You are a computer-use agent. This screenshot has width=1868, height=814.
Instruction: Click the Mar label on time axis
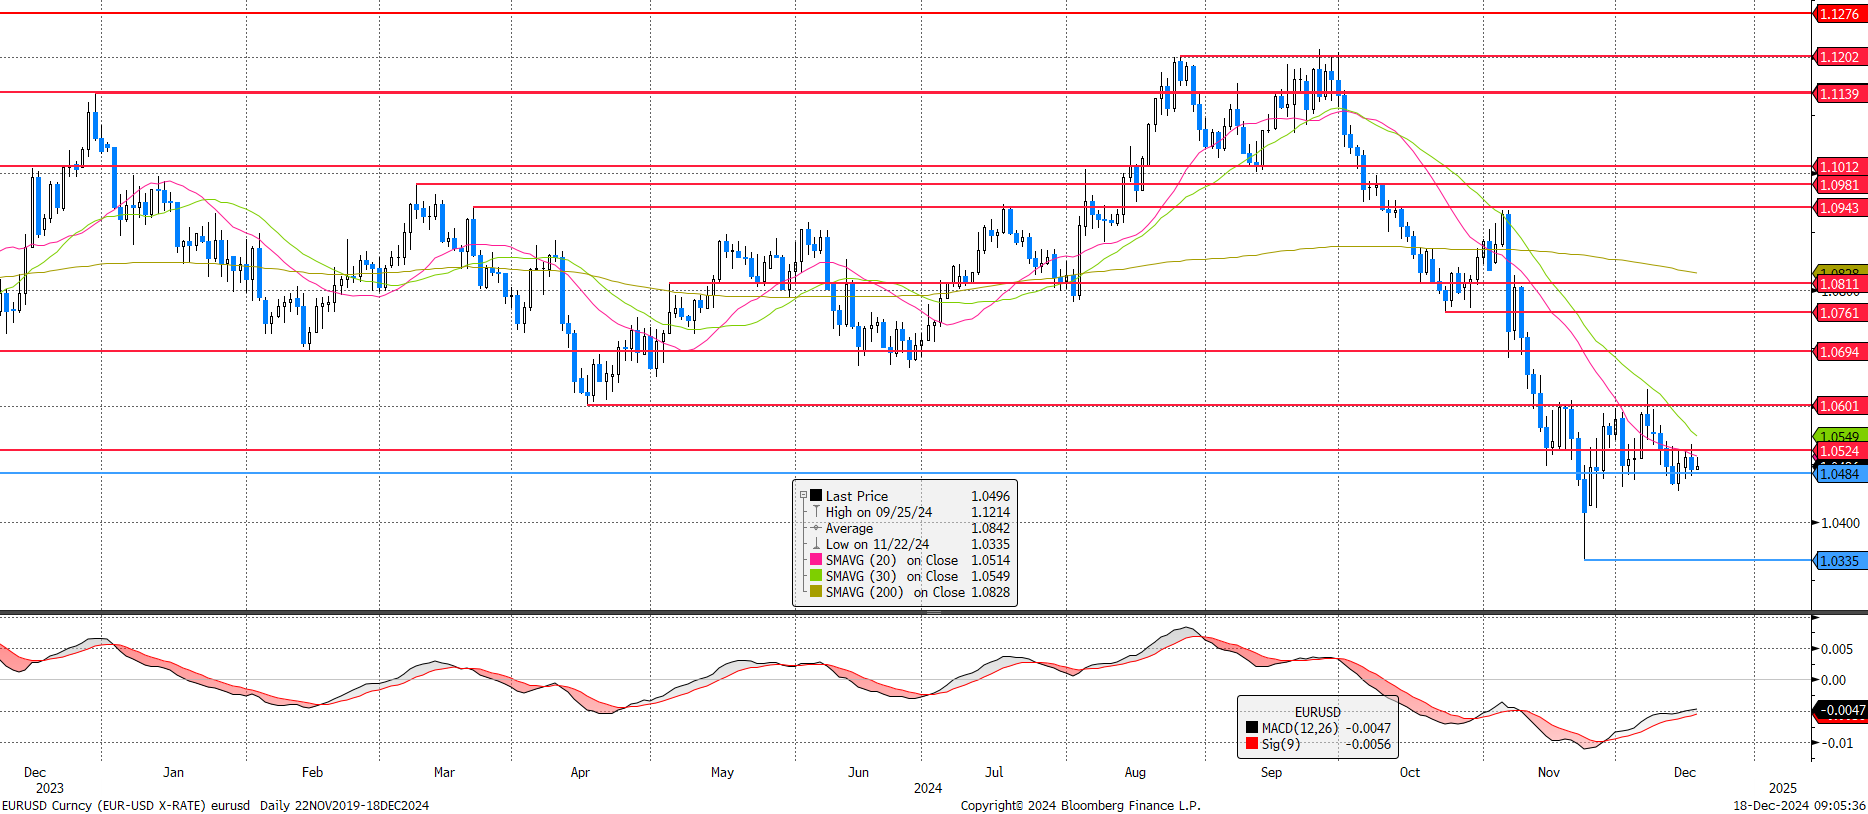pyautogui.click(x=444, y=772)
